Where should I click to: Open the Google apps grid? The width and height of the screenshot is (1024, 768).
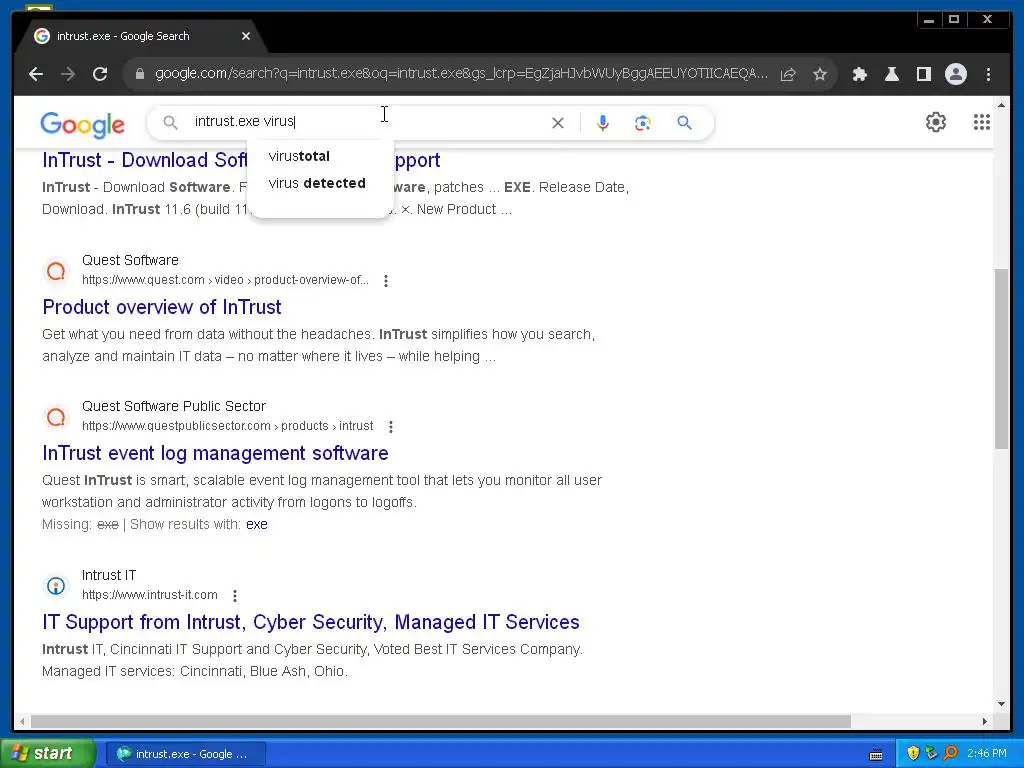(x=982, y=122)
